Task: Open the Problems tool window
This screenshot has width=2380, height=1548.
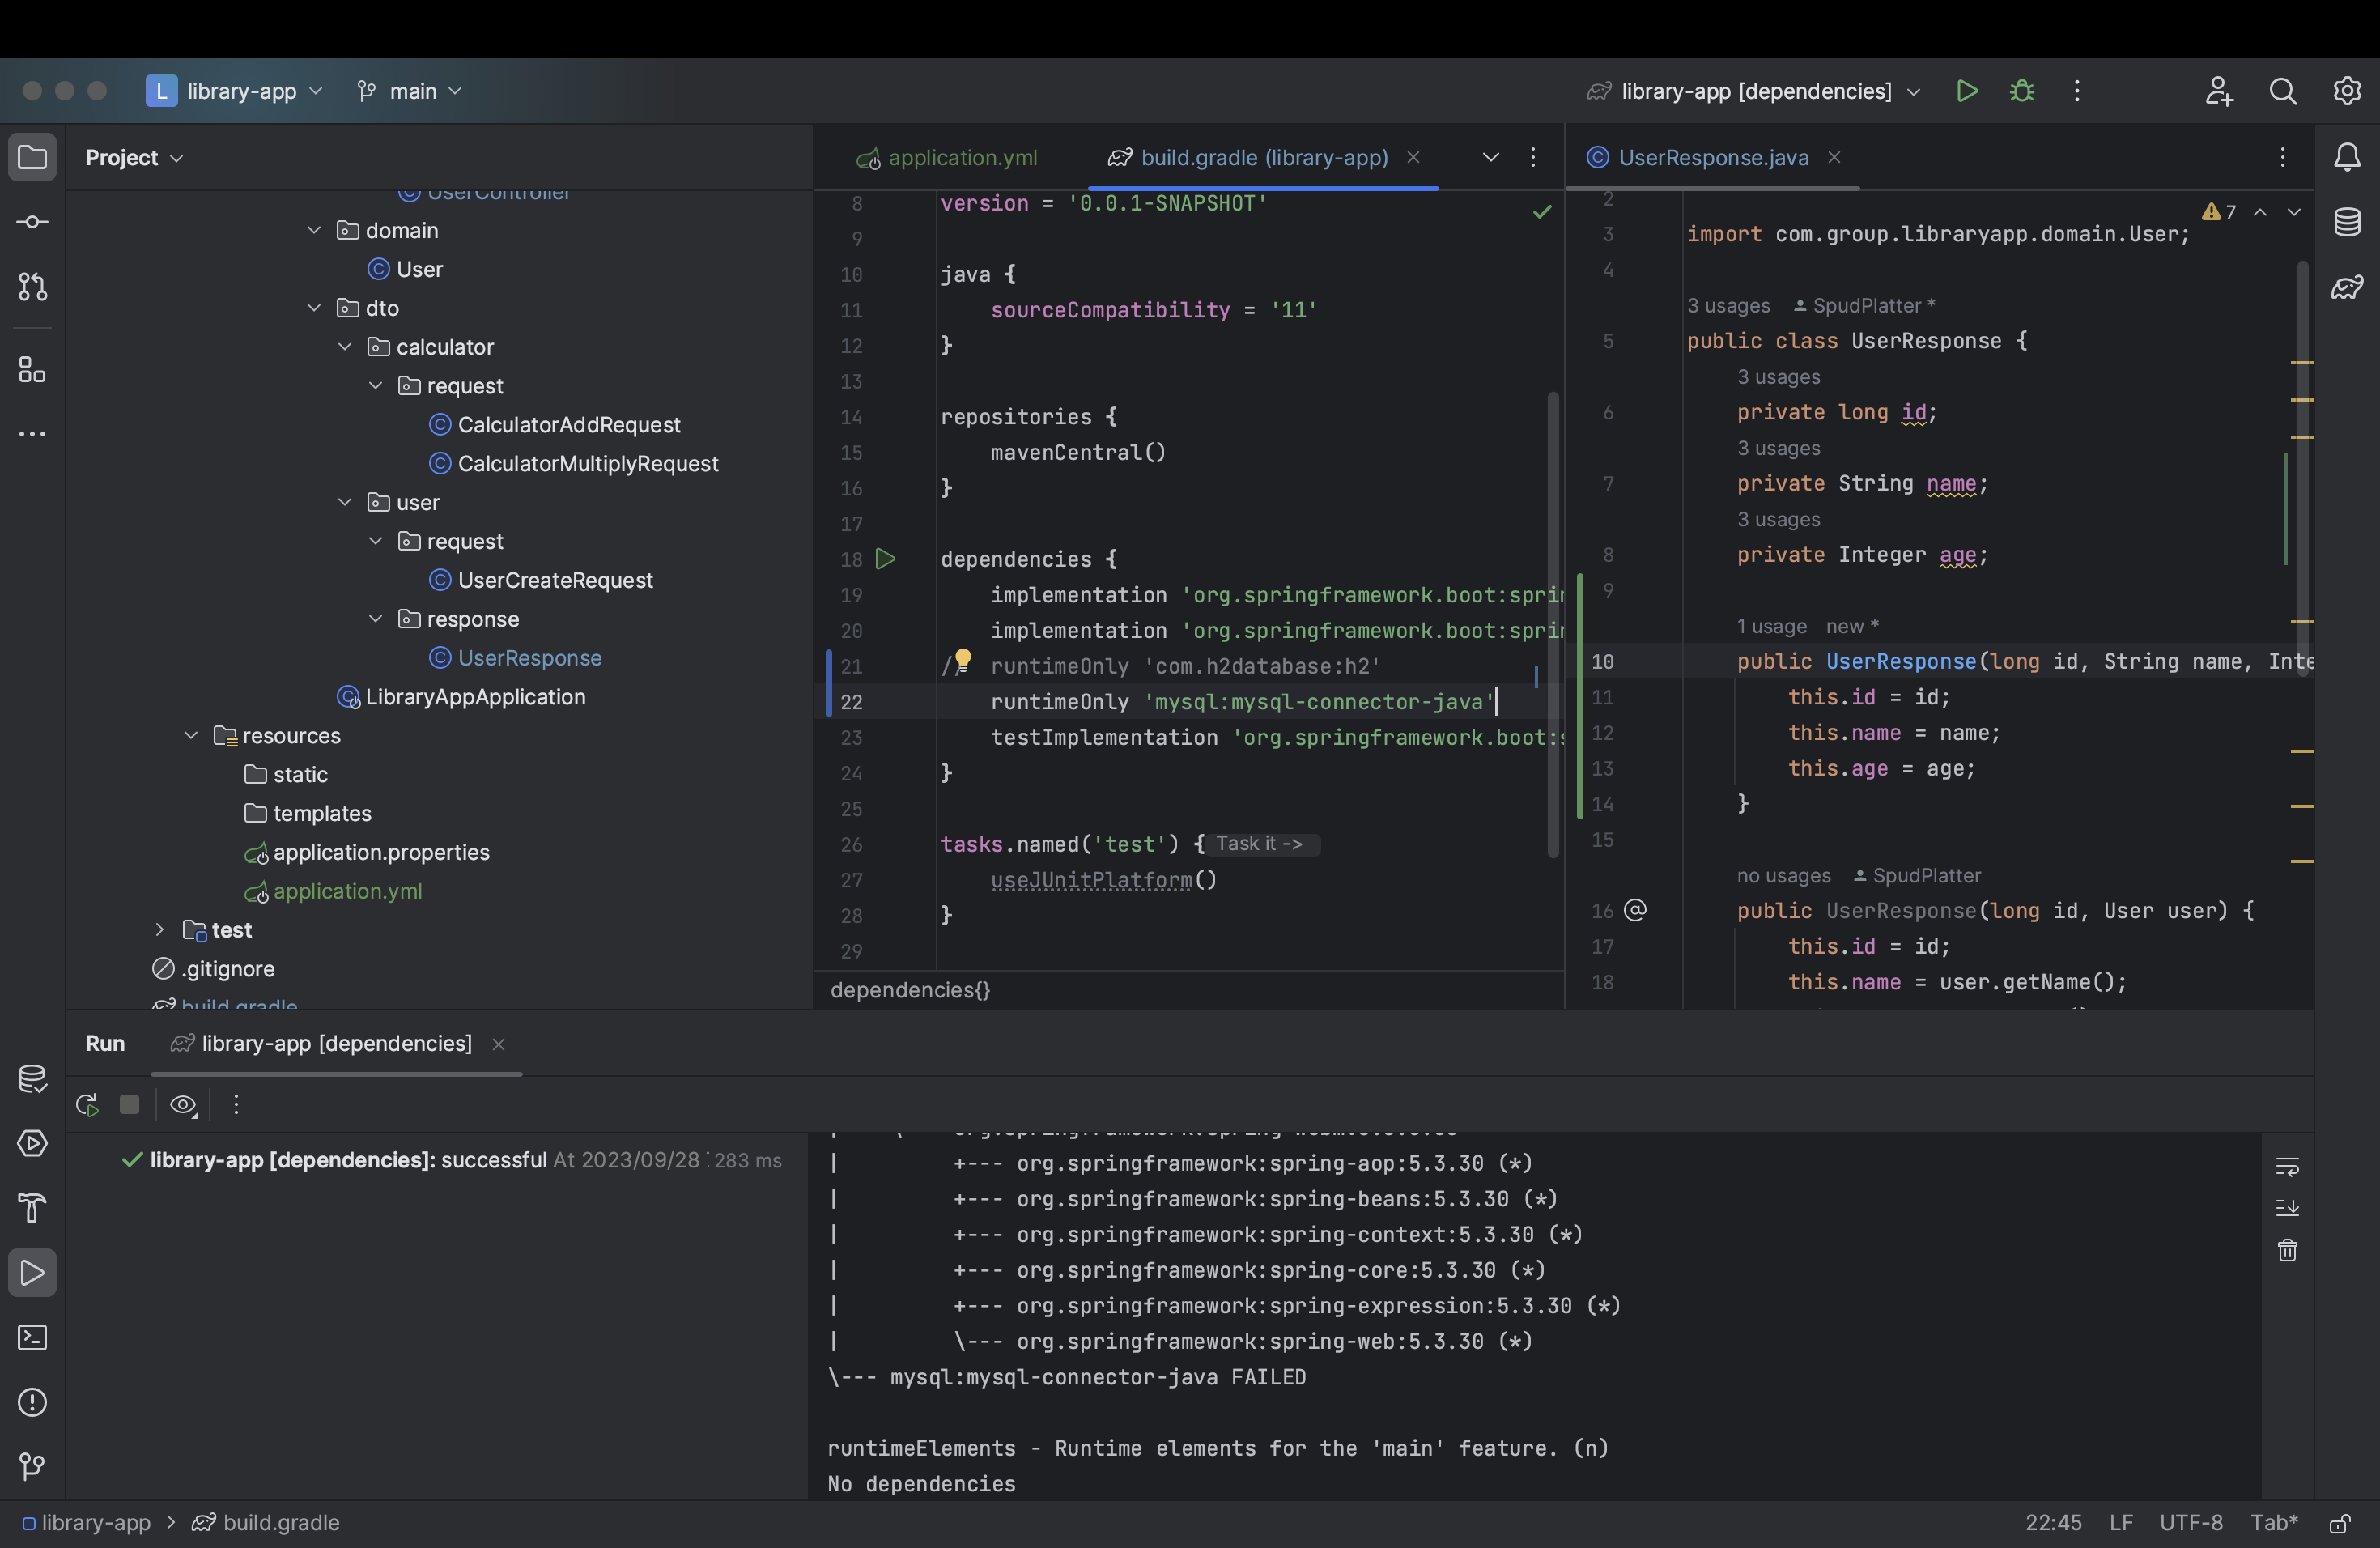Action: click(x=32, y=1402)
